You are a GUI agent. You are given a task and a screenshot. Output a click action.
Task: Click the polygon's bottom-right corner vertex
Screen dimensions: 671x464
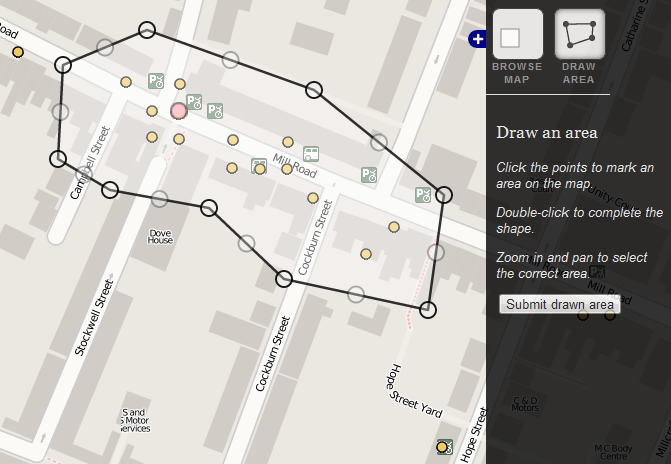428,309
